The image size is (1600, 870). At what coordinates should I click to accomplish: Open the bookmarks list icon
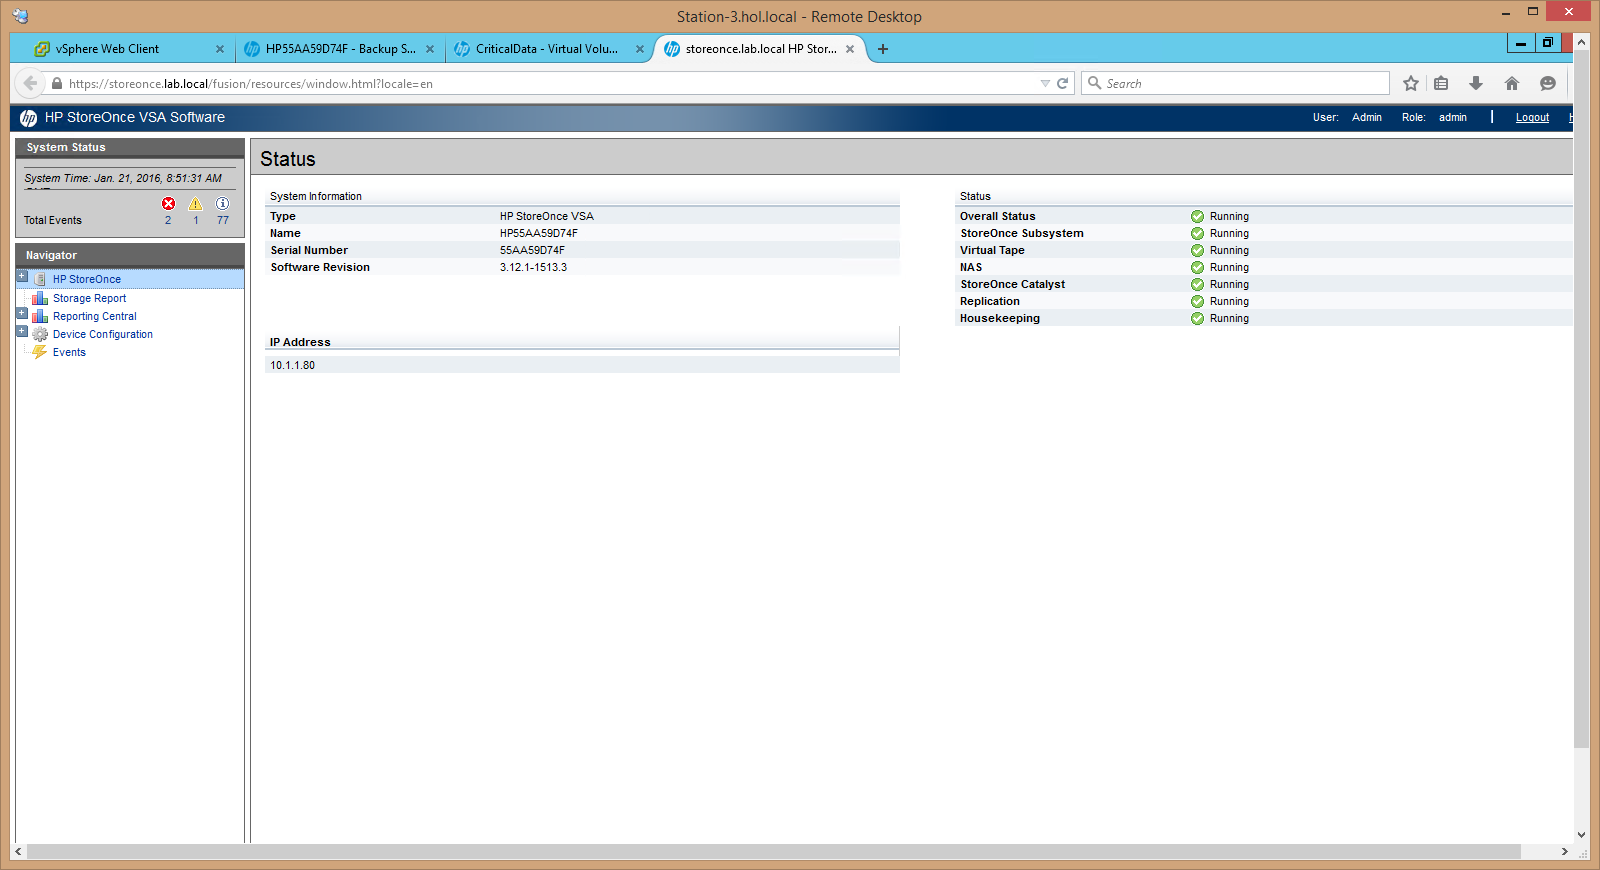1441,83
